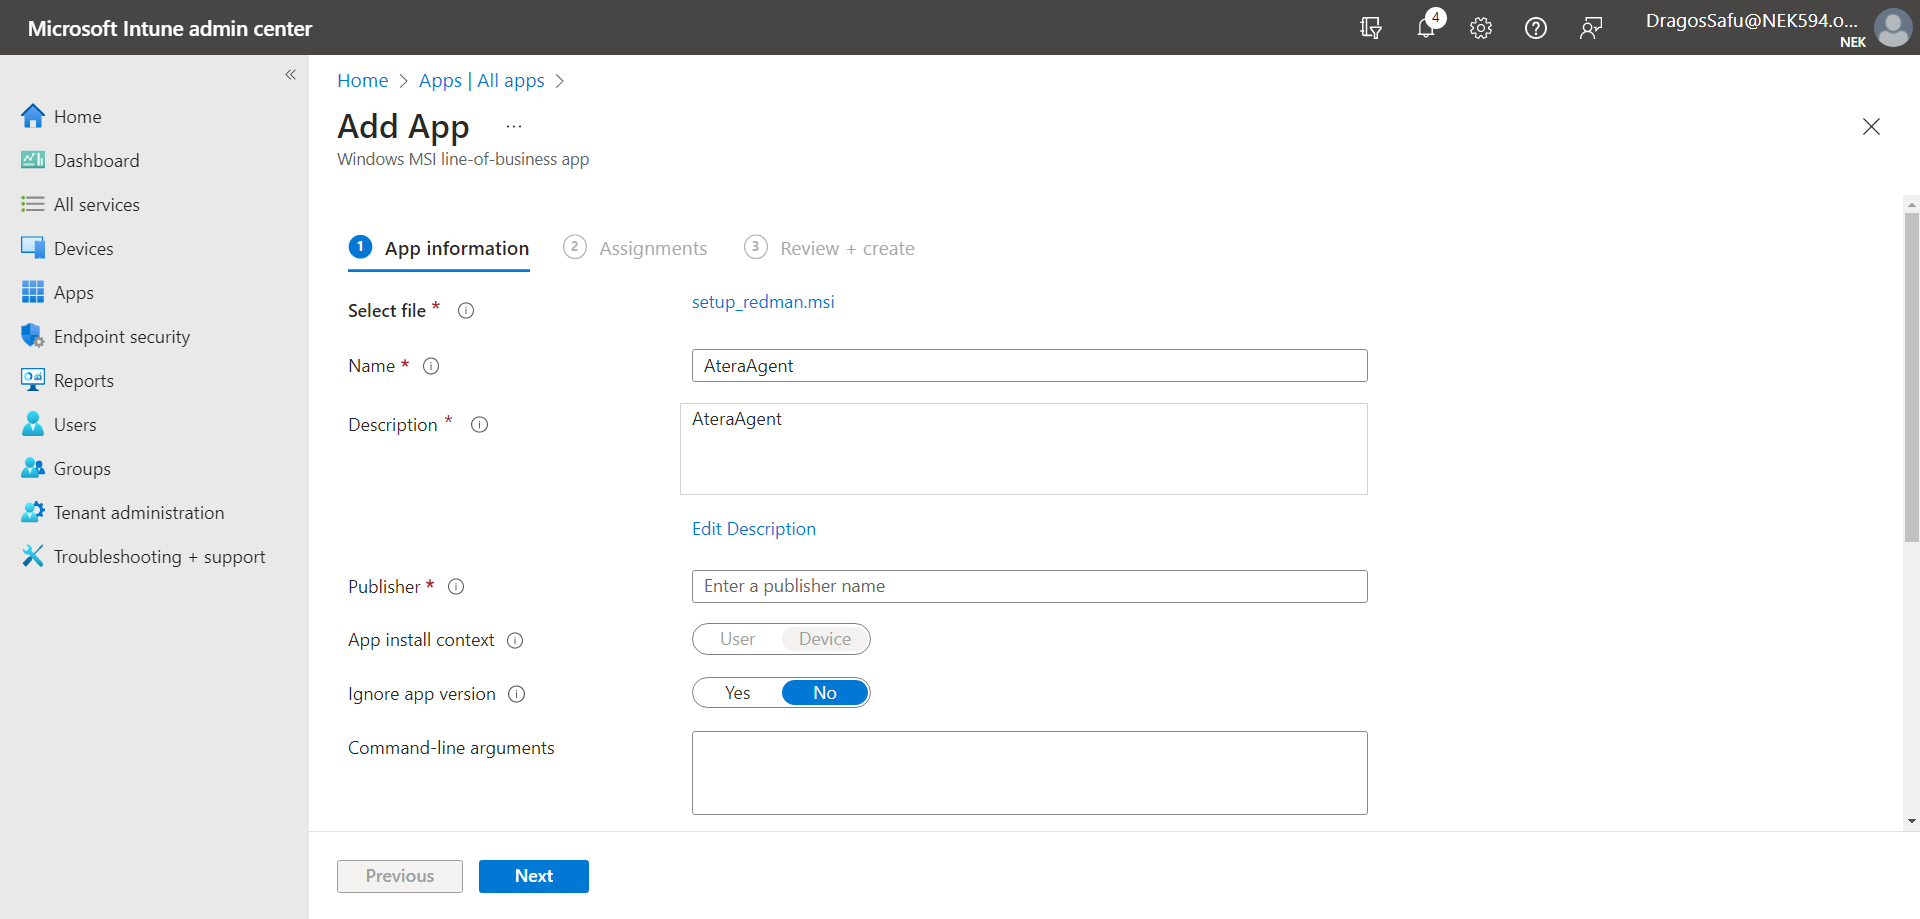Switch to the Assignments tab

tap(653, 248)
